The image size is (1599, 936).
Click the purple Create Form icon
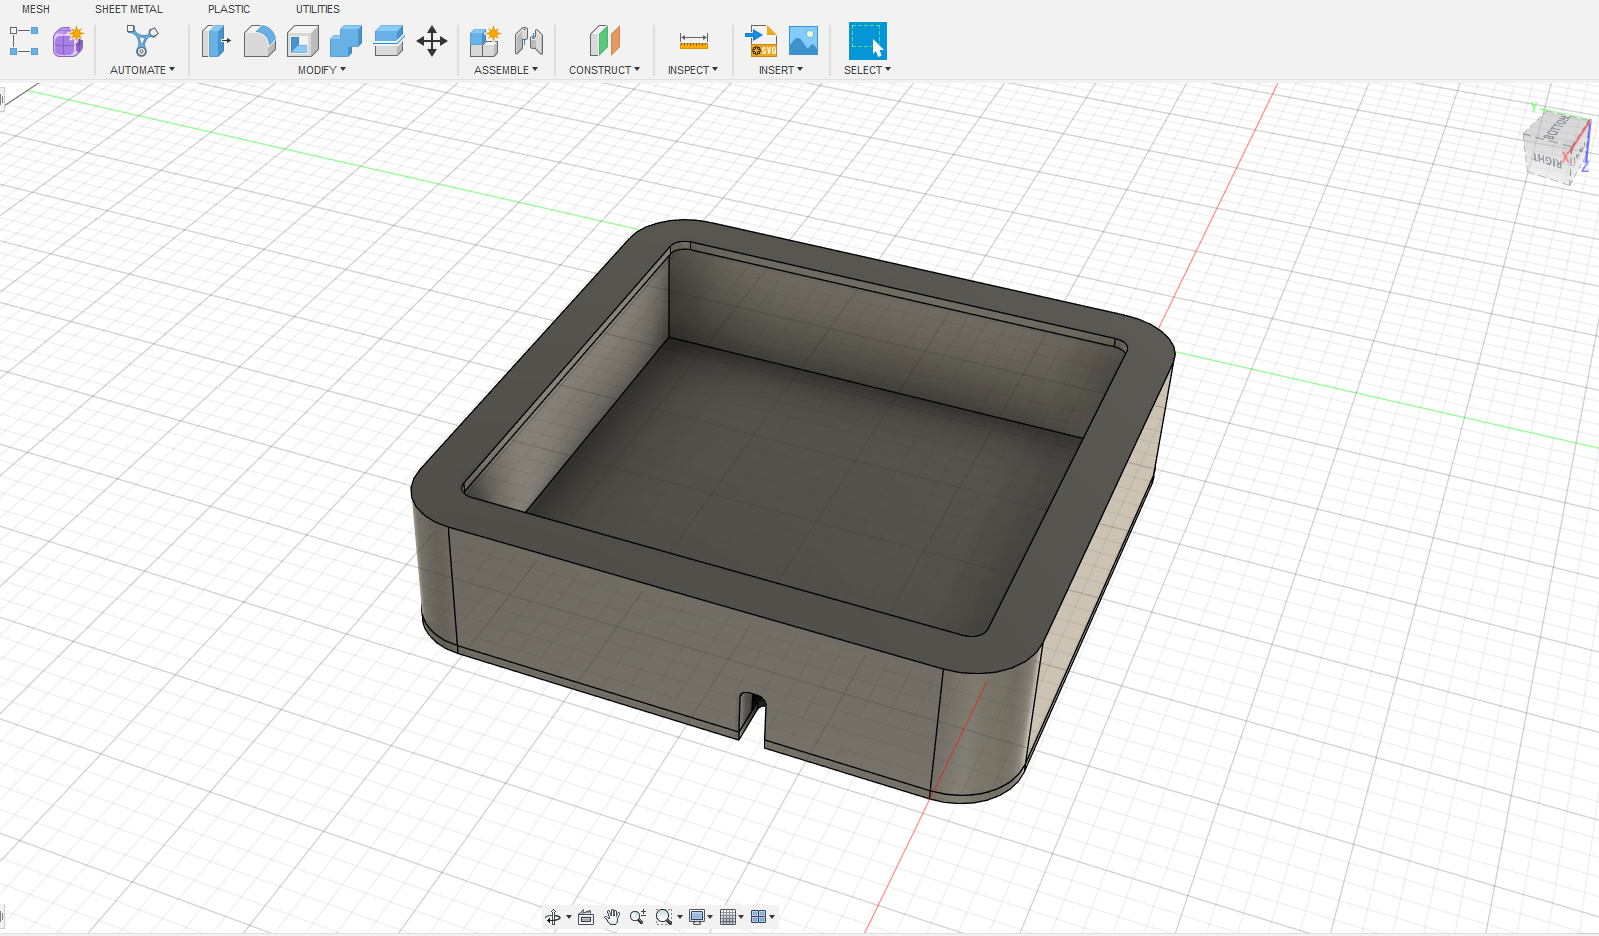68,41
